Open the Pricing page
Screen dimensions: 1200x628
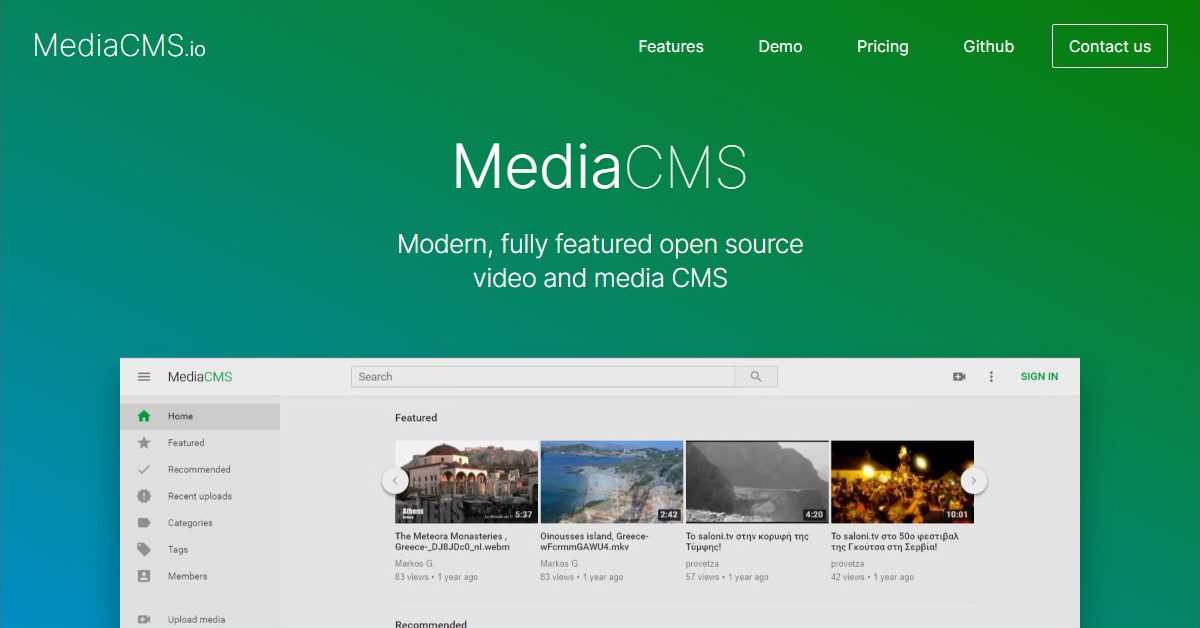(882, 46)
